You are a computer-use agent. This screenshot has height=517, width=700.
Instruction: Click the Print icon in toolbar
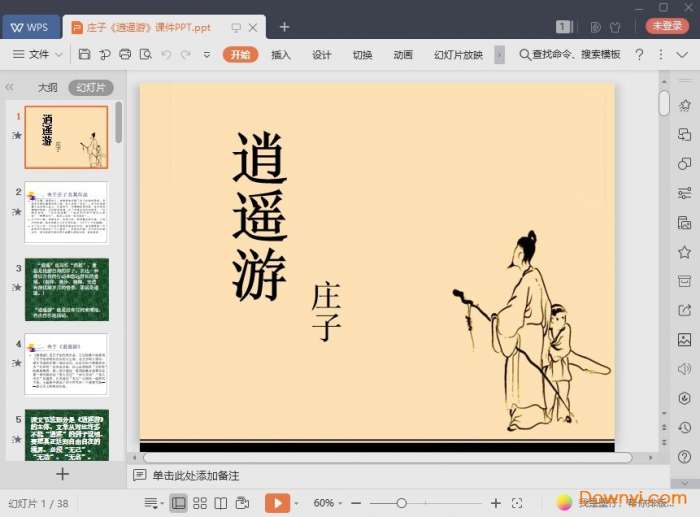(x=125, y=54)
